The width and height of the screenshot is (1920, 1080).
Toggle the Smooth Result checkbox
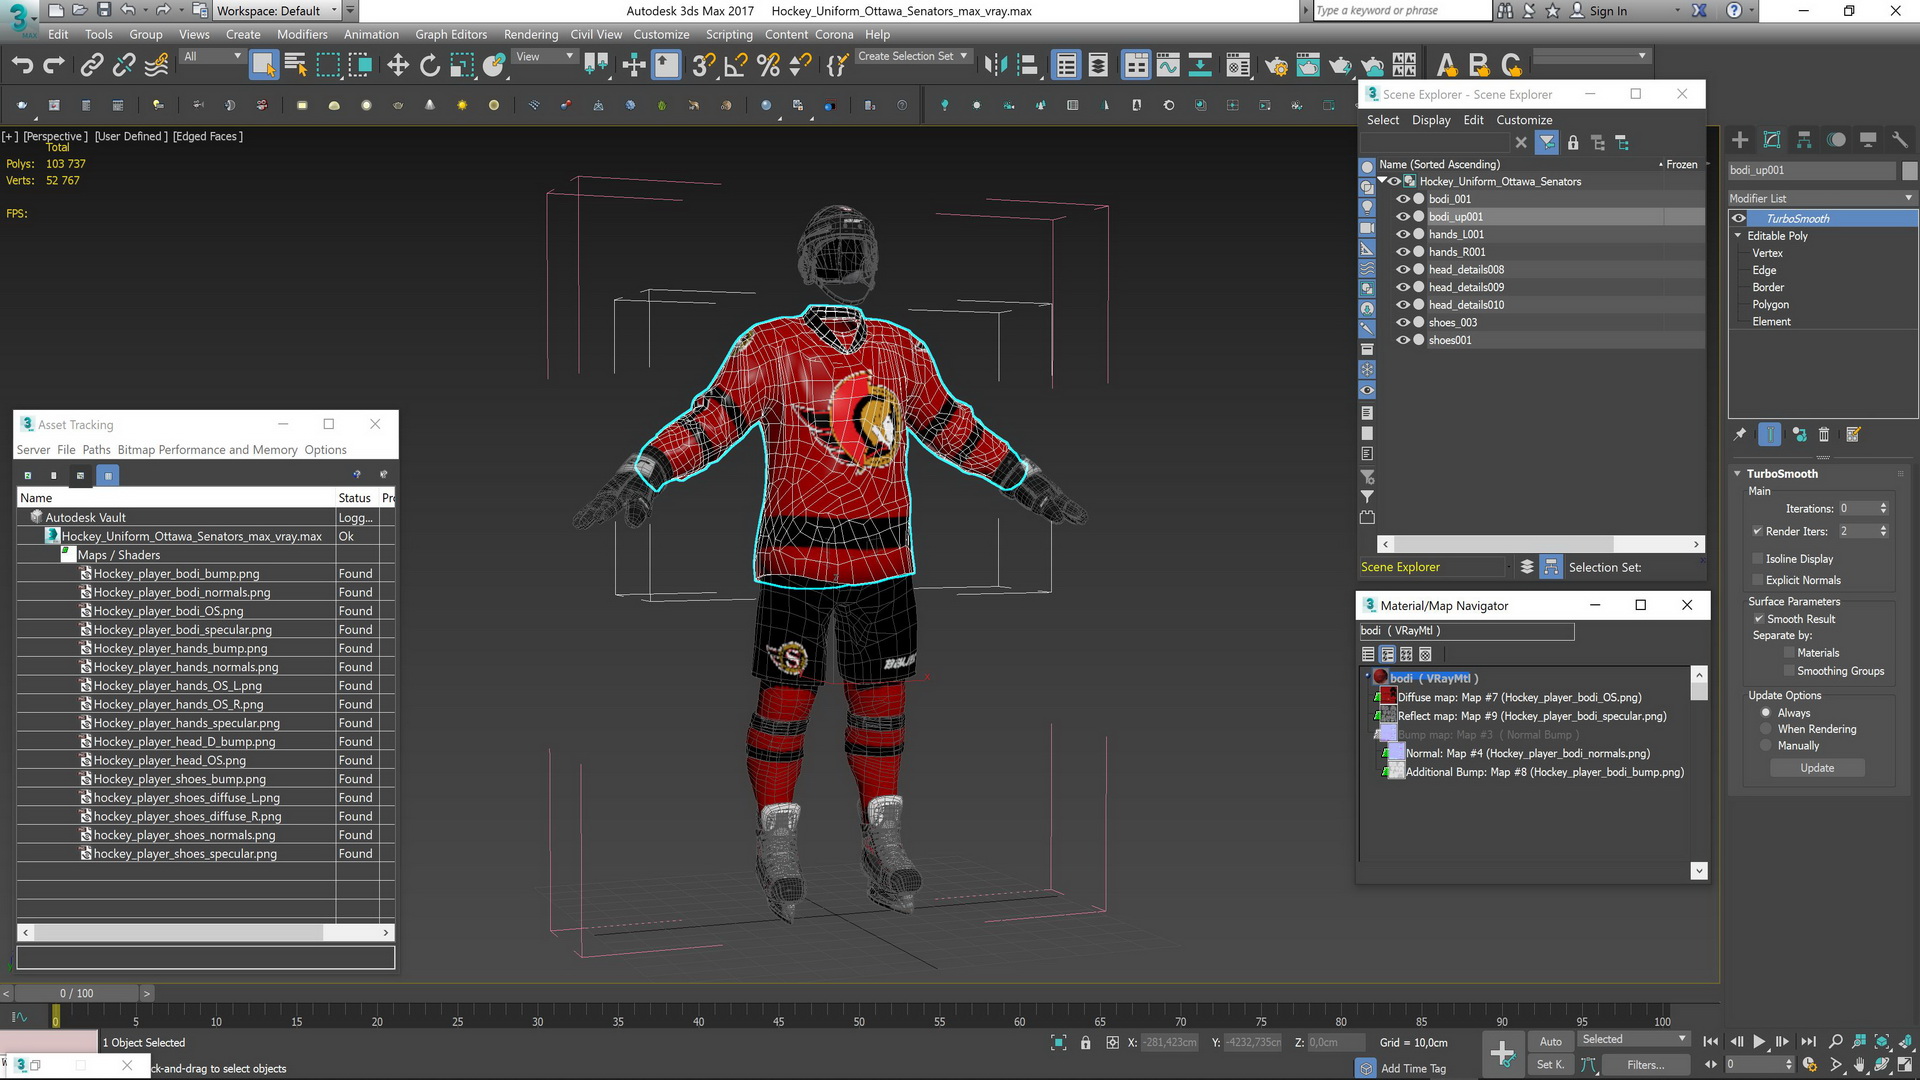click(1759, 619)
